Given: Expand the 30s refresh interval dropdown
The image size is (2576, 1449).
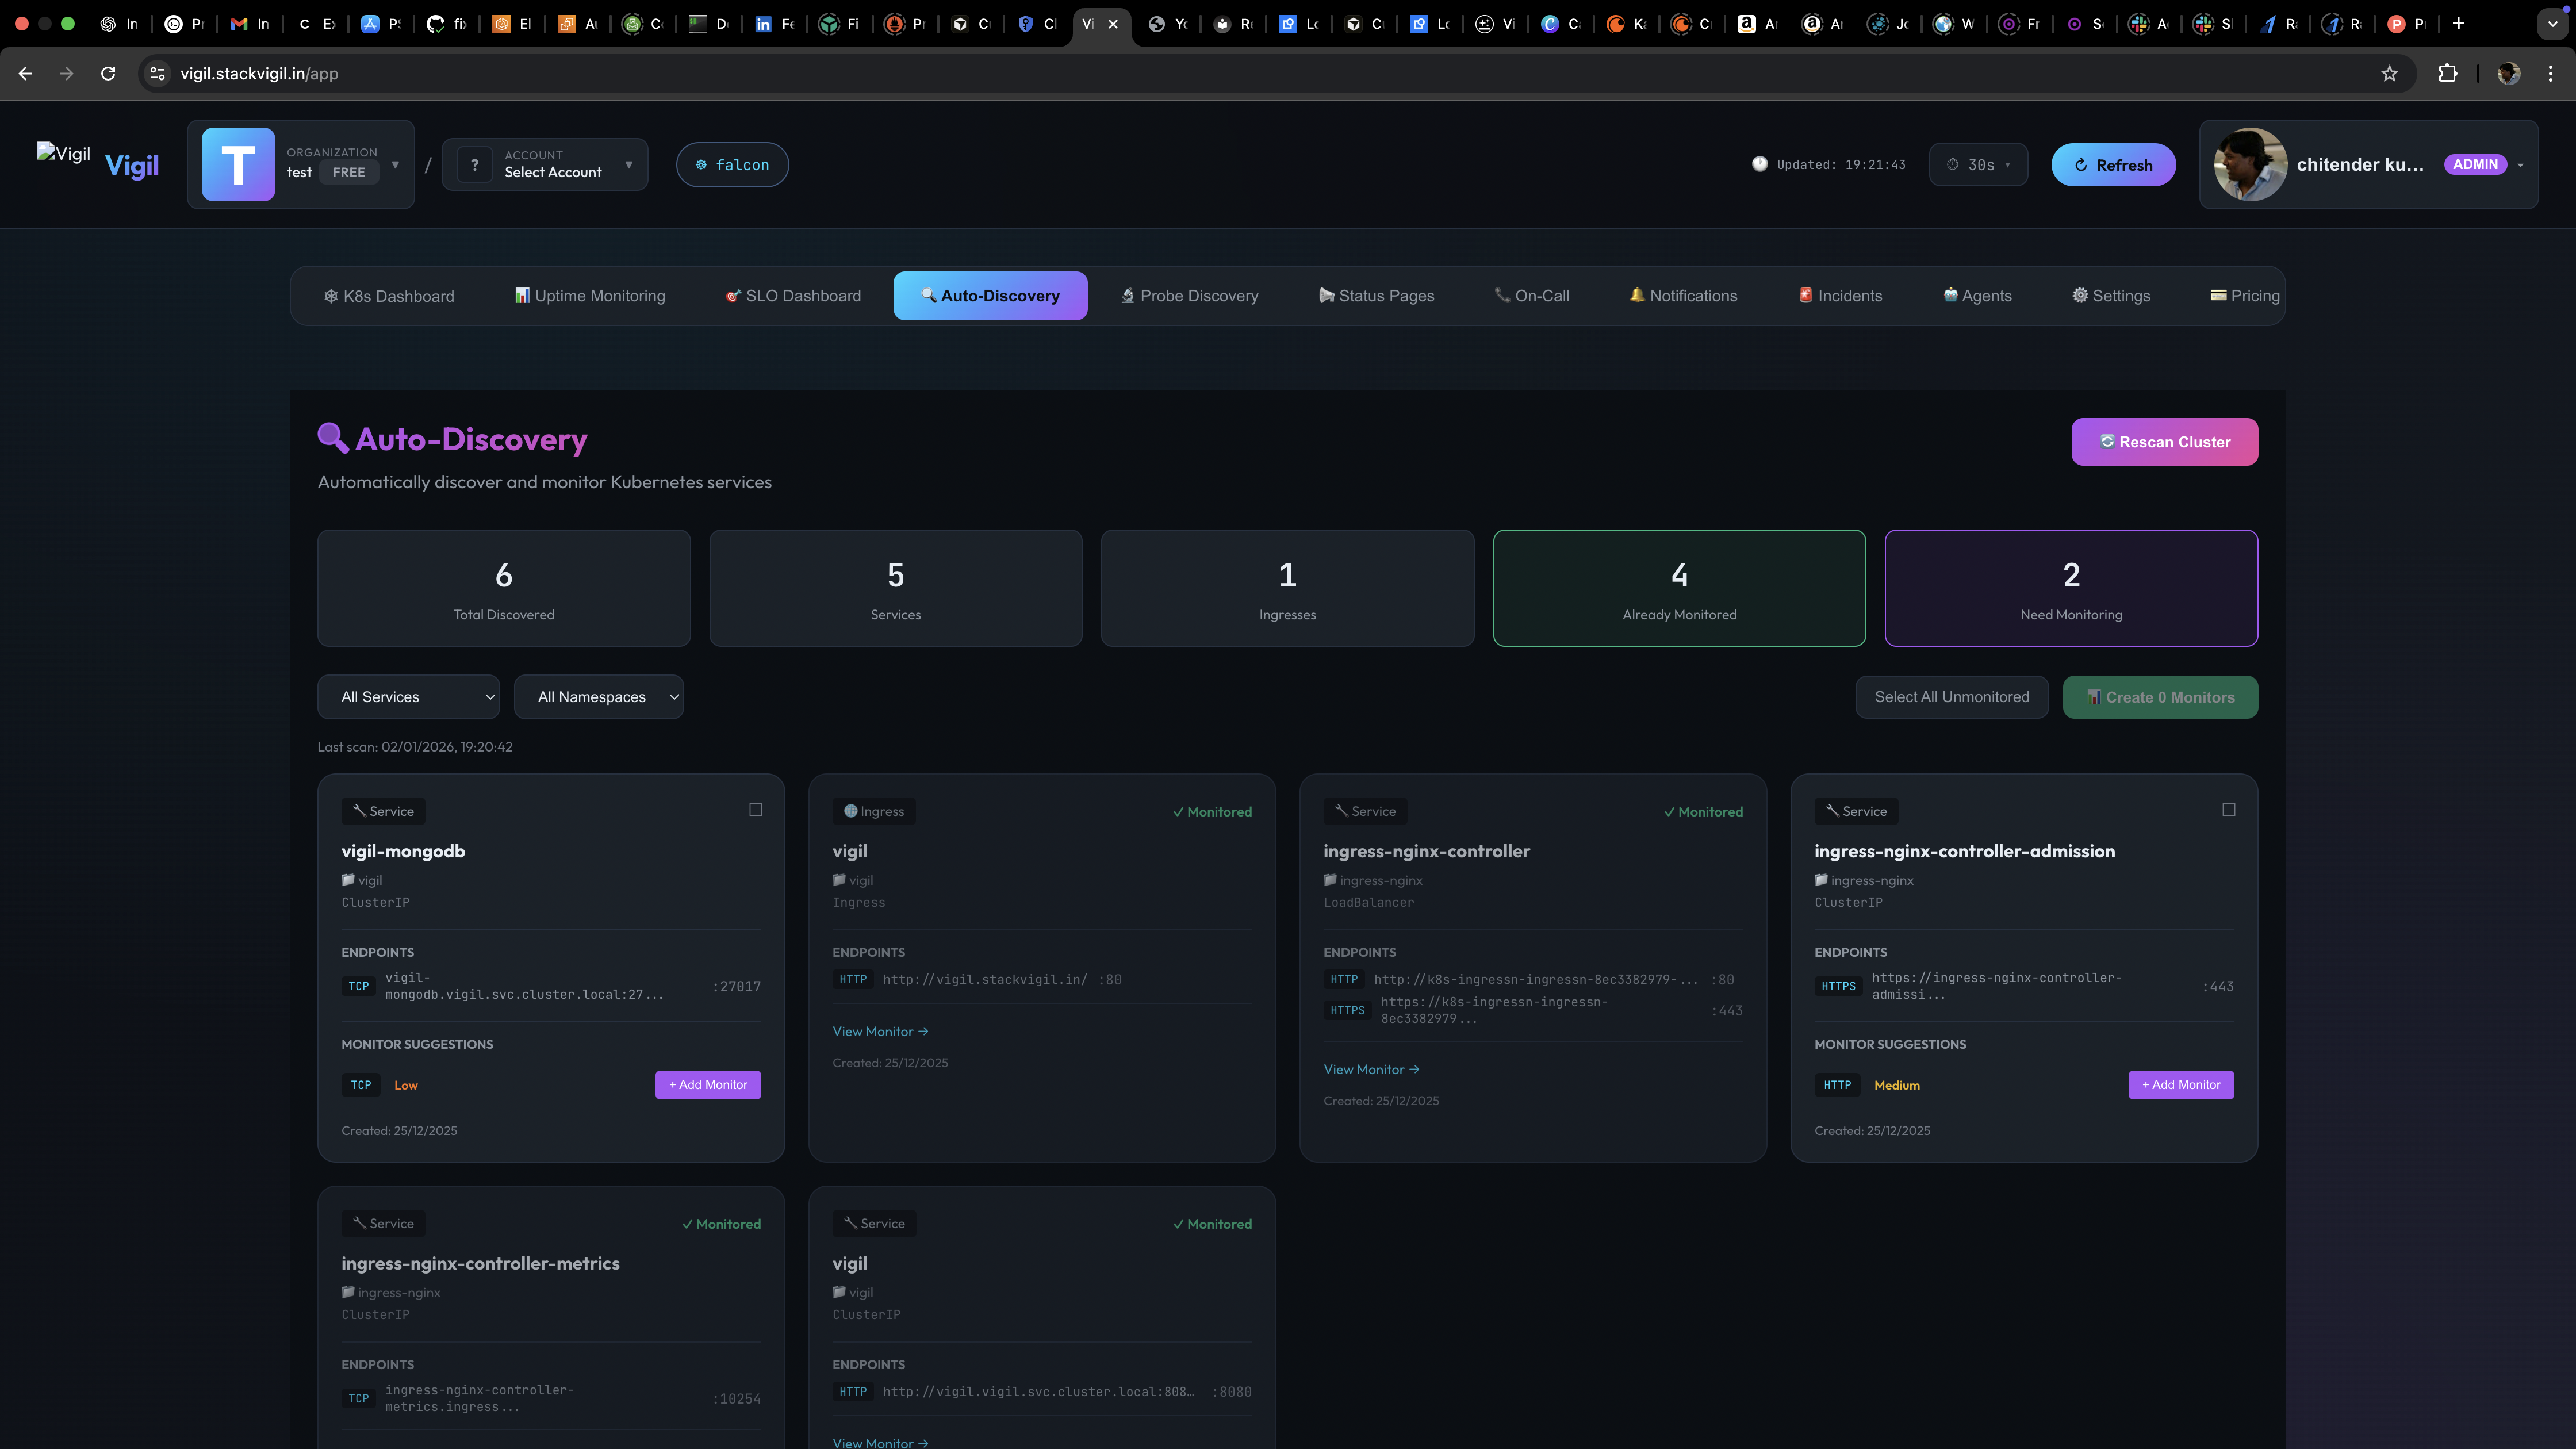Looking at the screenshot, I should coord(1978,165).
